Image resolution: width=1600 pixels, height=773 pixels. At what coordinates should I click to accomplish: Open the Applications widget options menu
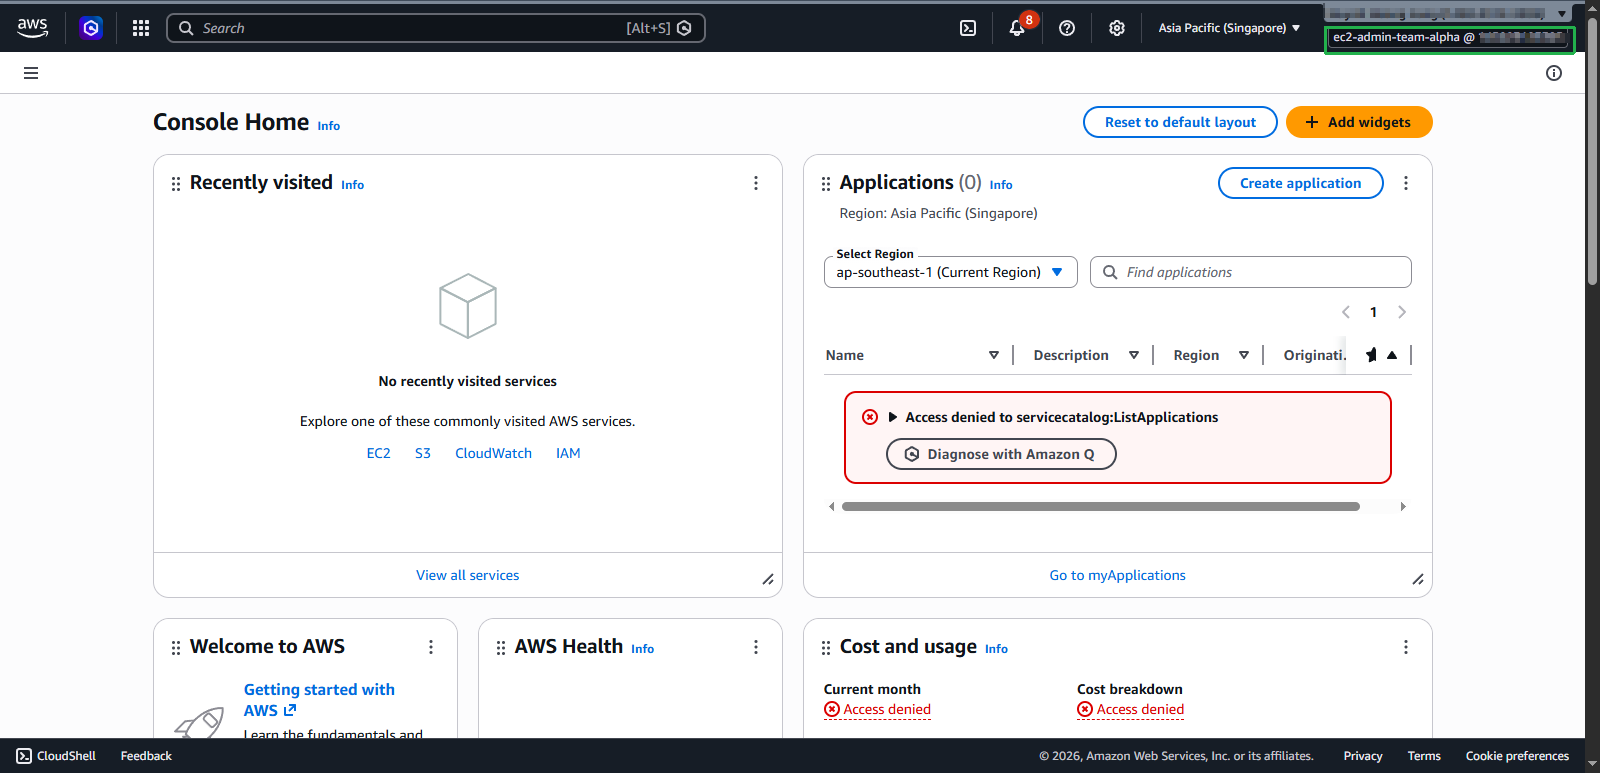(x=1406, y=183)
